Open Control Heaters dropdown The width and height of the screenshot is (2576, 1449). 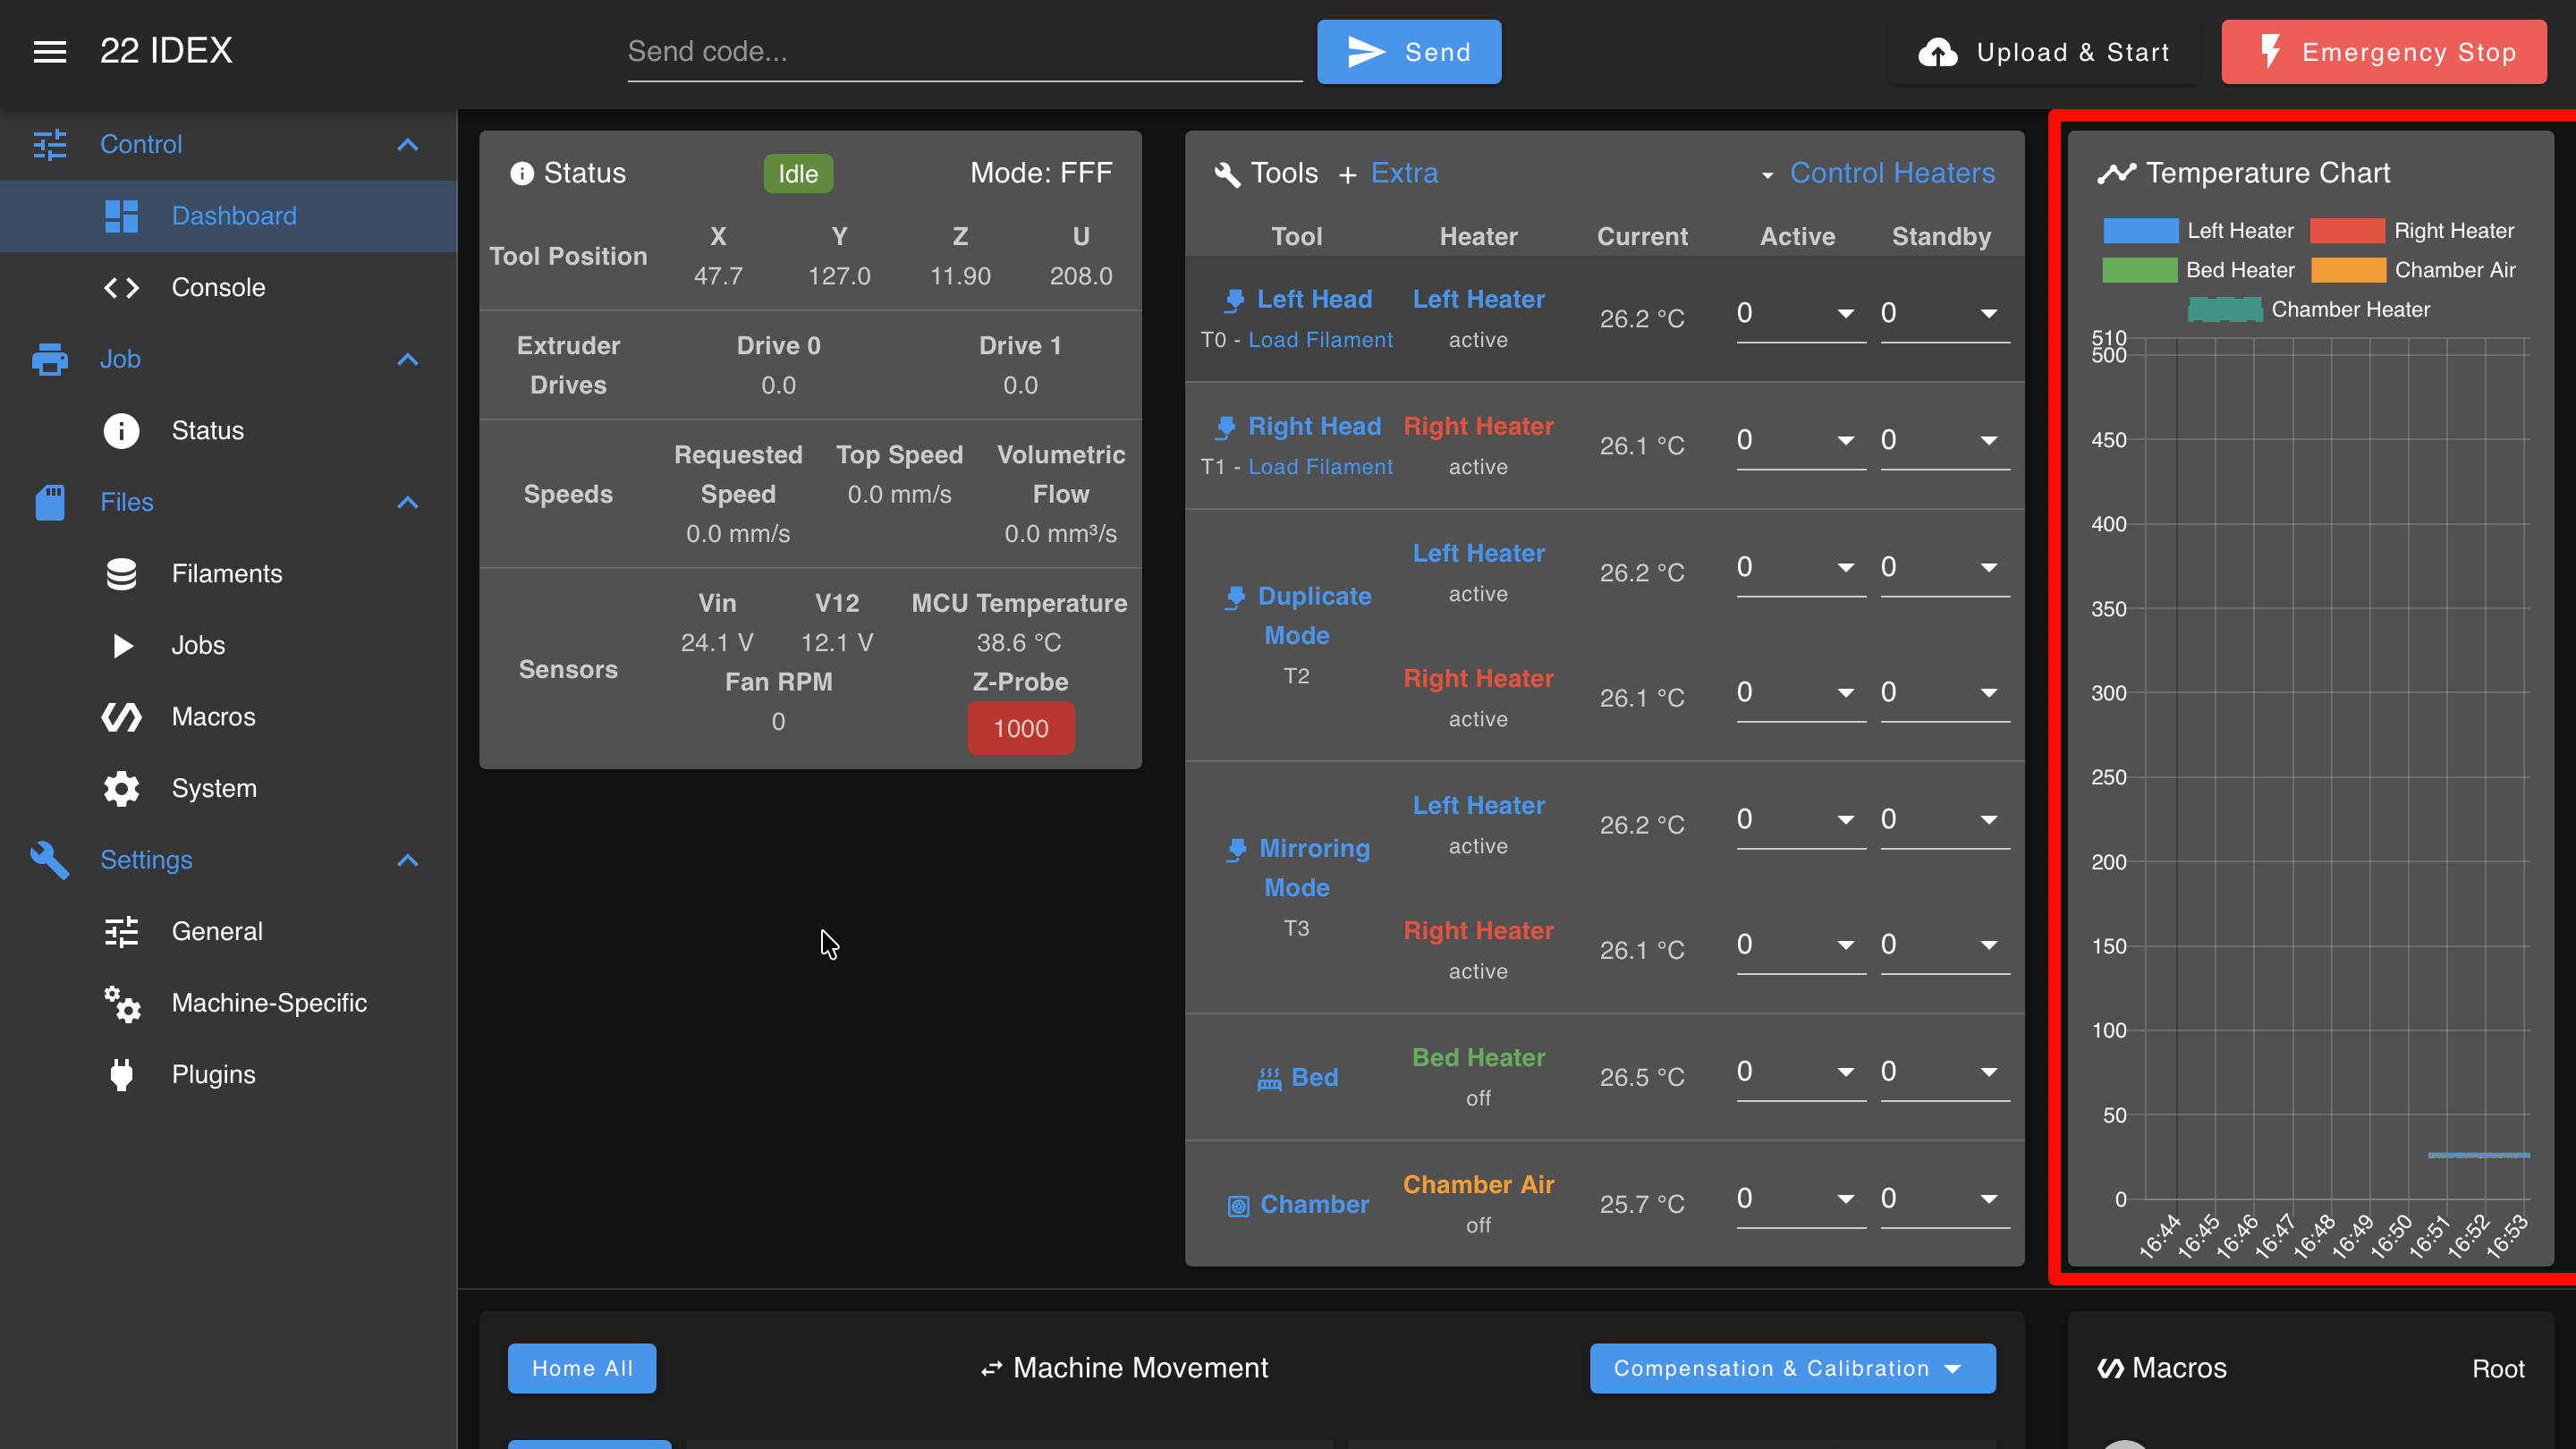(1877, 174)
